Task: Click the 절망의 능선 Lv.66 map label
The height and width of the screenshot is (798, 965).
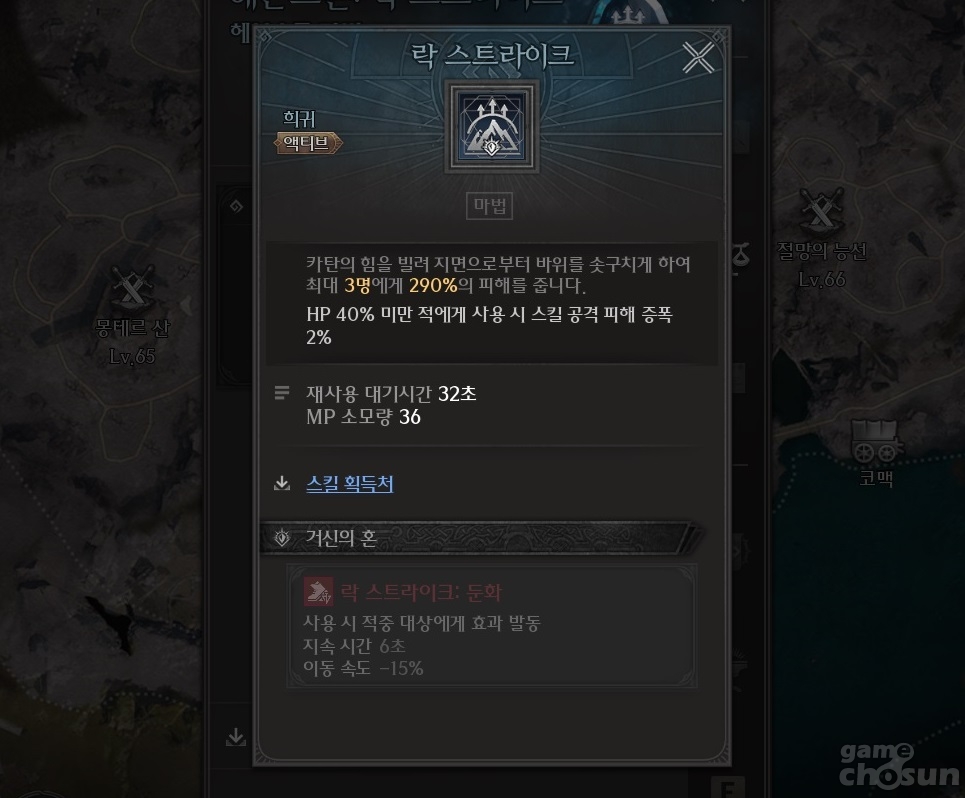Action: [822, 265]
